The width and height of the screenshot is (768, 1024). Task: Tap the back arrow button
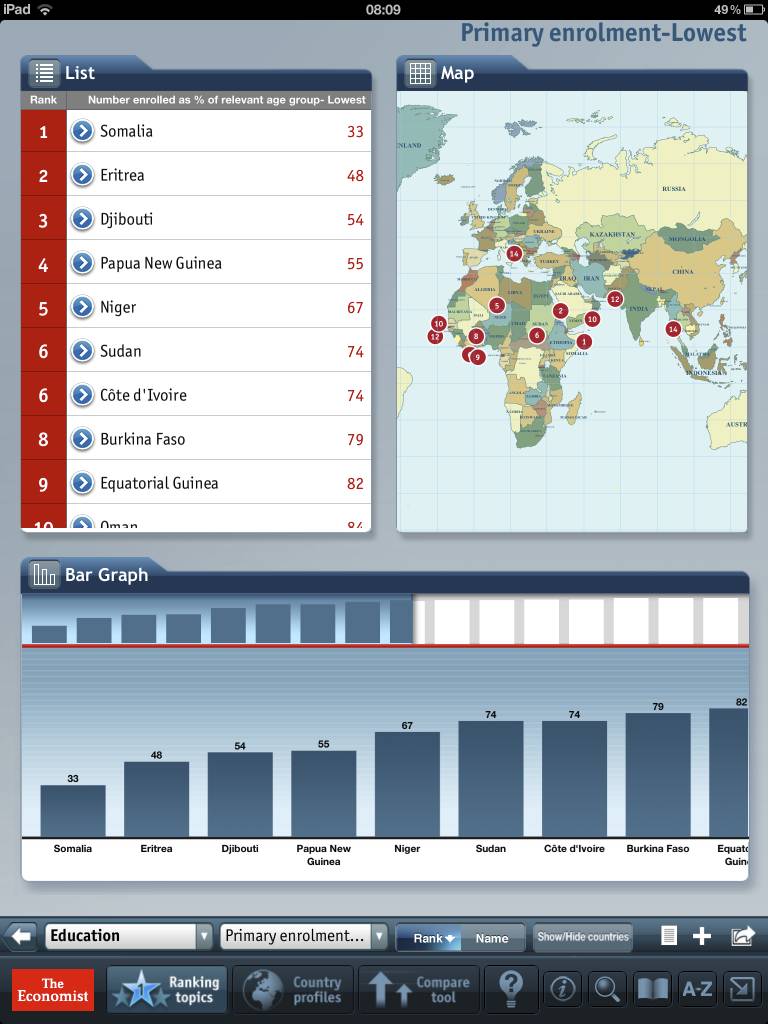(21, 936)
